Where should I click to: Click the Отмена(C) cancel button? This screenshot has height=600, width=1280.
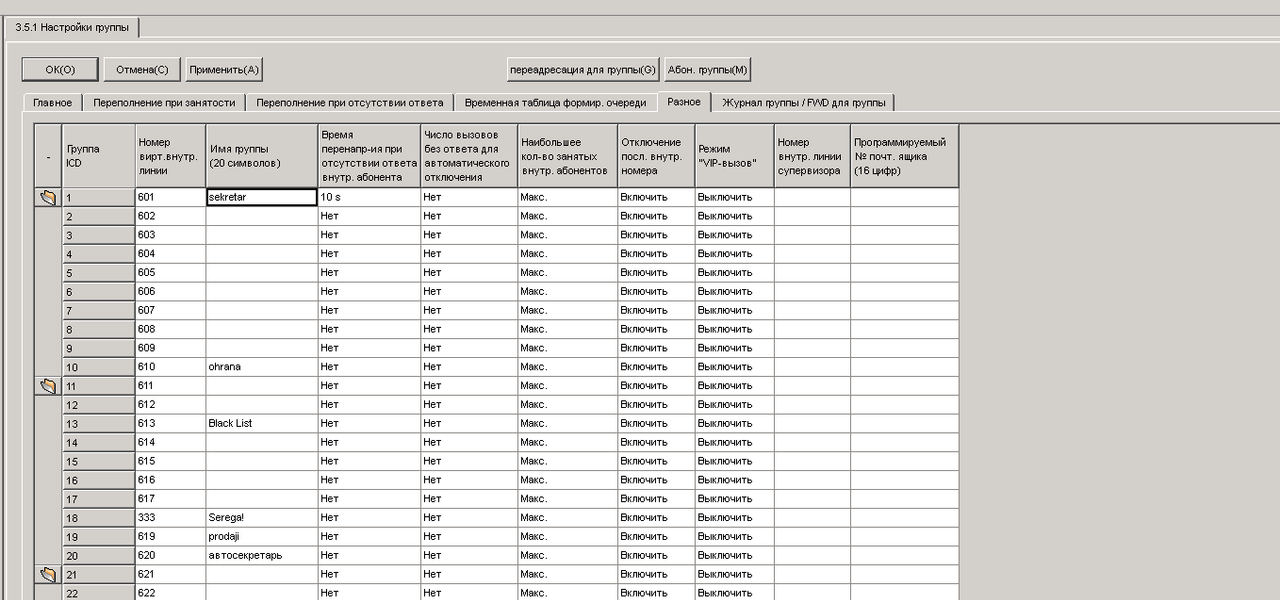point(142,69)
